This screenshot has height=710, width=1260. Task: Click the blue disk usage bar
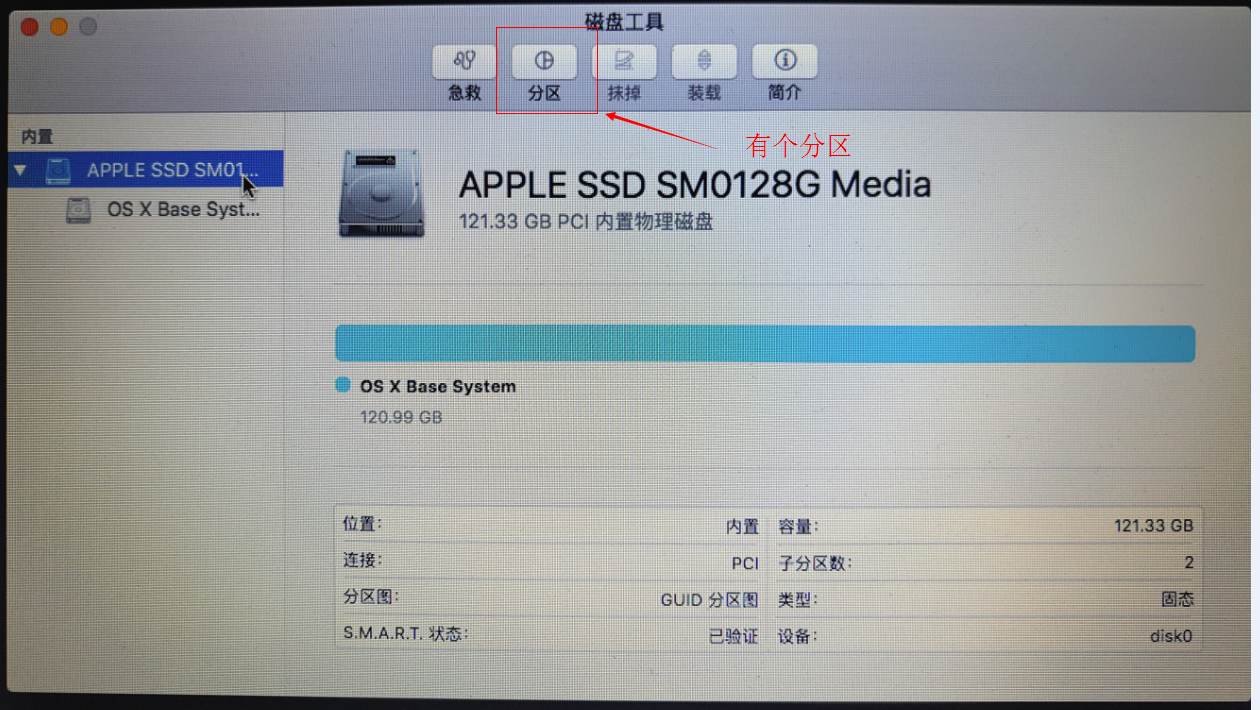coord(765,343)
